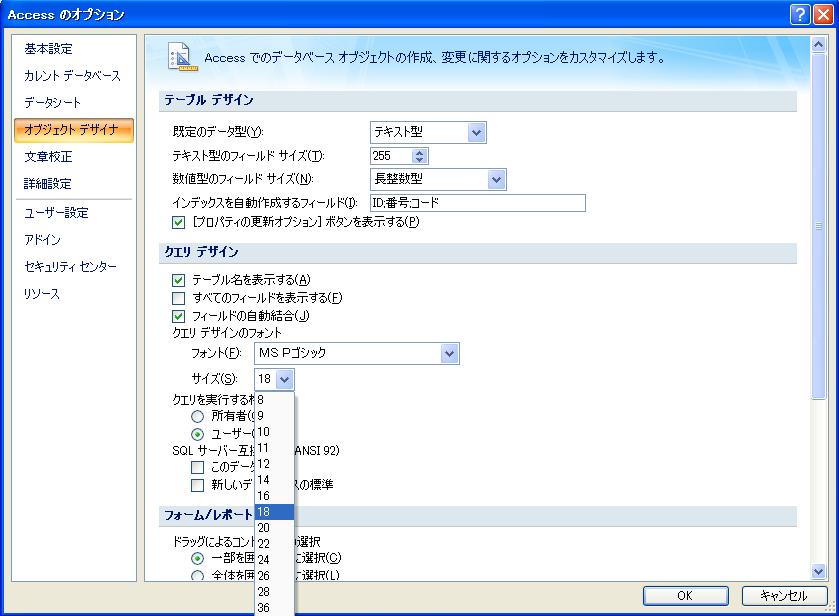
Task: Toggle the プロパティの更新オプション button checkbox
Action: (x=179, y=222)
